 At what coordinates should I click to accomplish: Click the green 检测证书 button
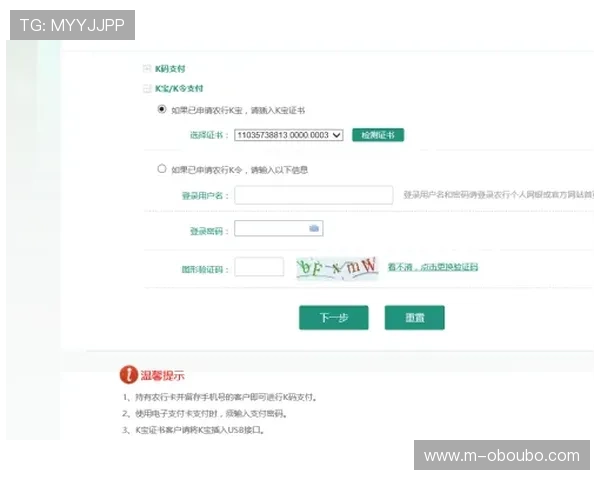[378, 135]
